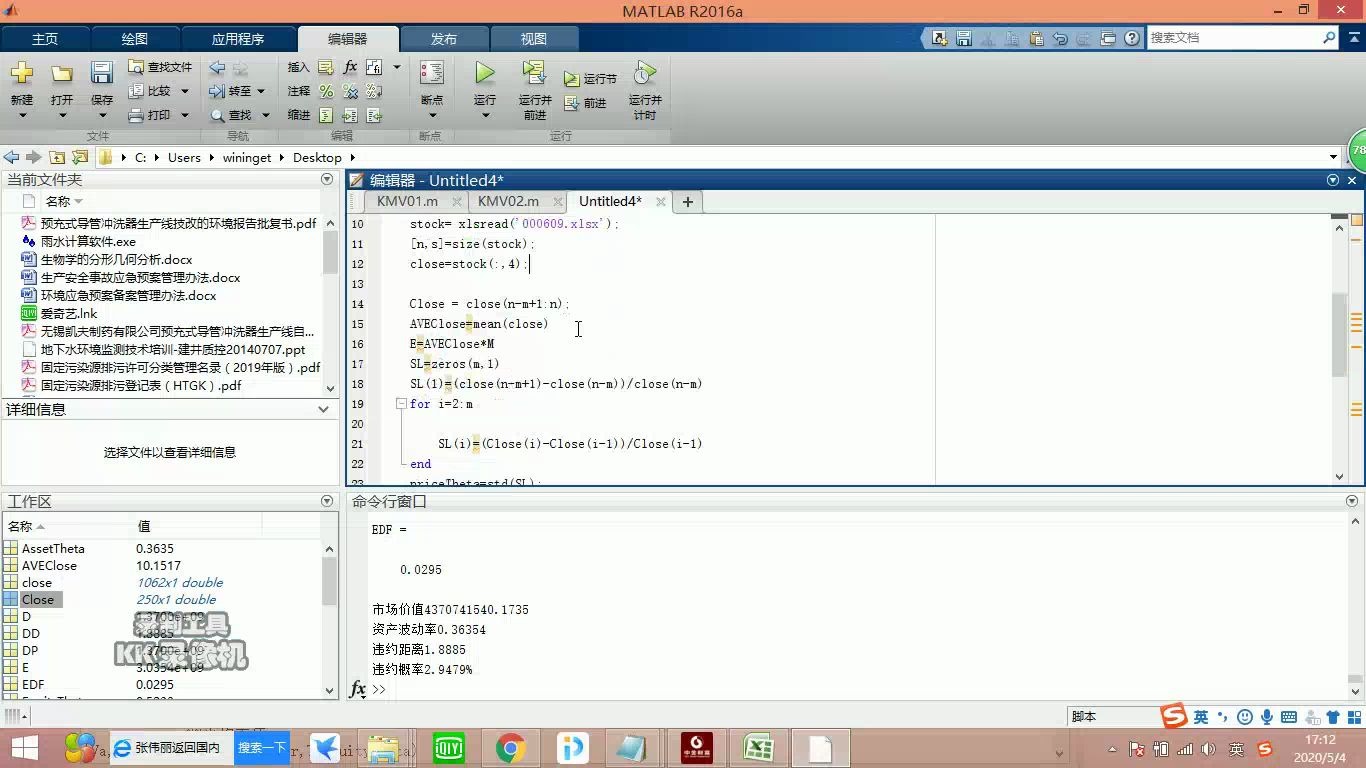1366x768 pixels.
Task: Select workspace variable AssetTheta
Action: [53, 548]
